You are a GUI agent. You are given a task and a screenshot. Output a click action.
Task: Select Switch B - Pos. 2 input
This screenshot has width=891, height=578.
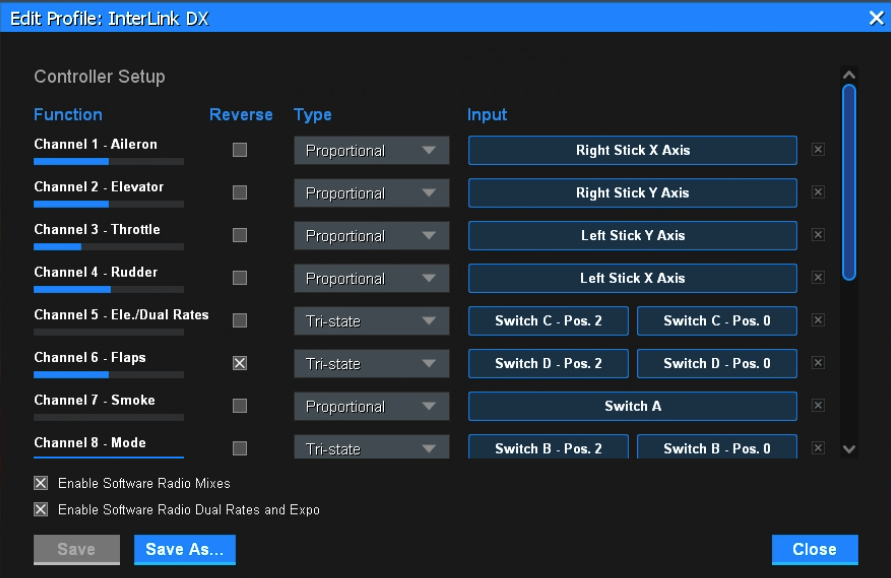548,447
